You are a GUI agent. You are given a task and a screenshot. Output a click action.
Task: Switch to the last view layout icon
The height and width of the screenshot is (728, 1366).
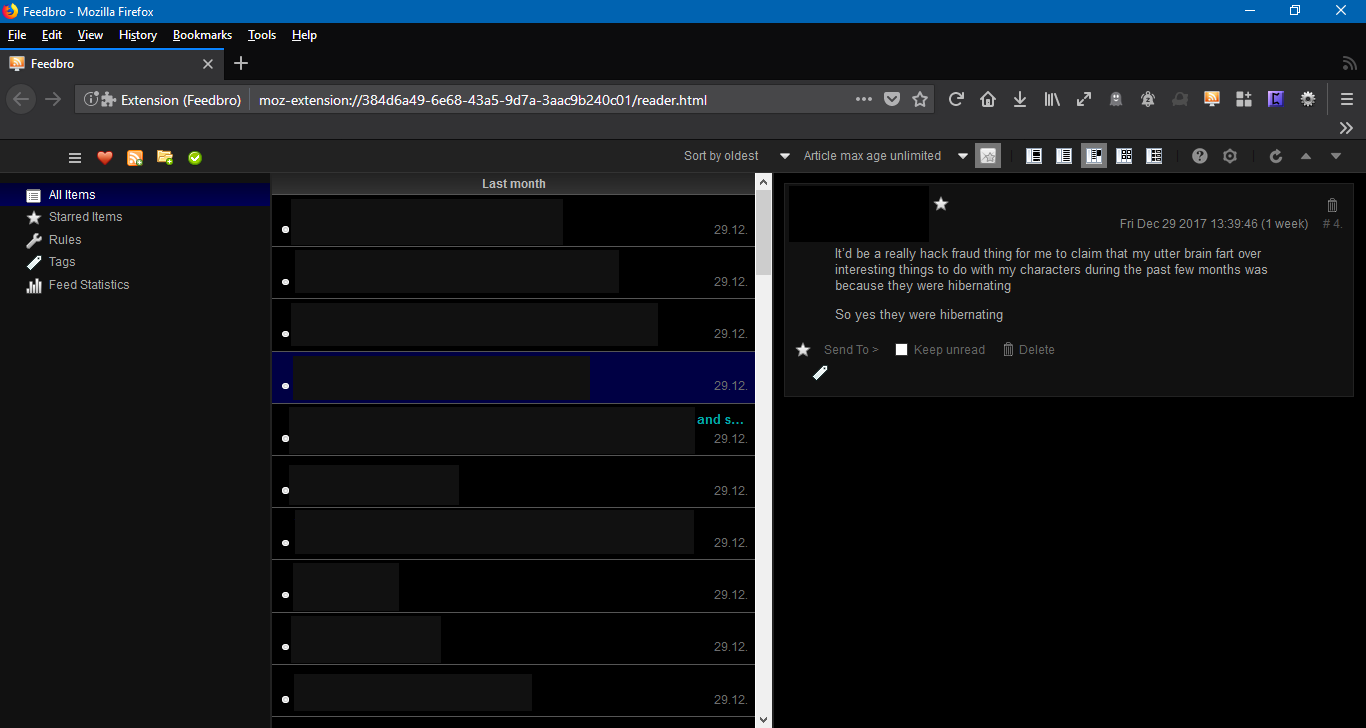[x=1154, y=156]
